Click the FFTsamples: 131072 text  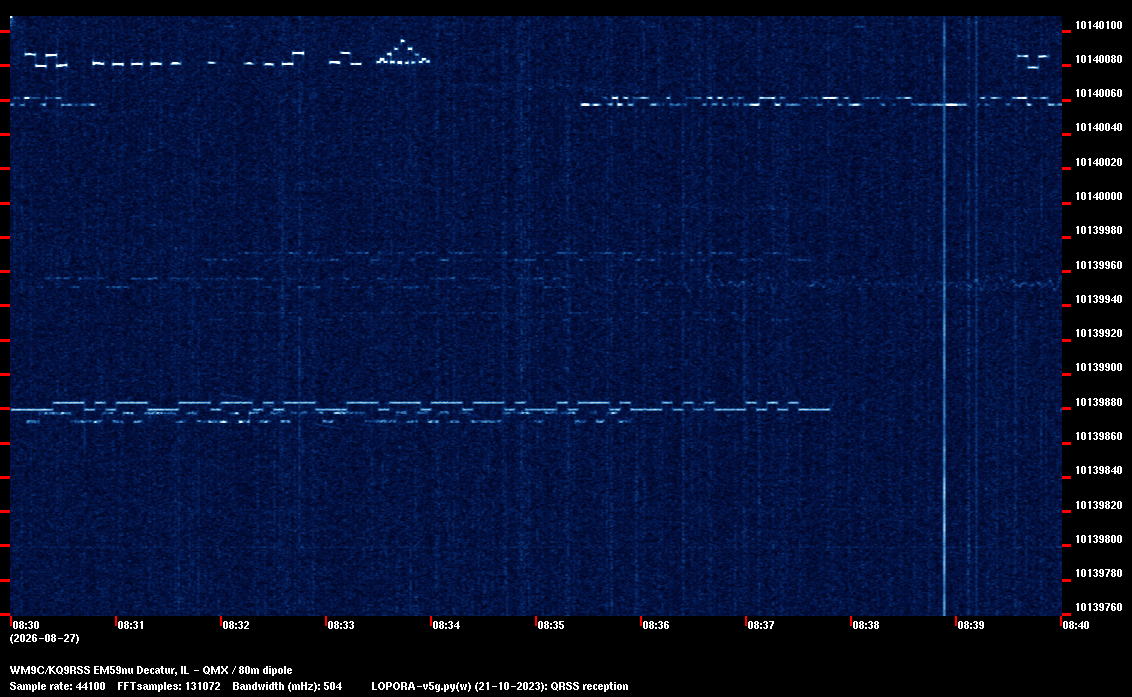[169, 686]
